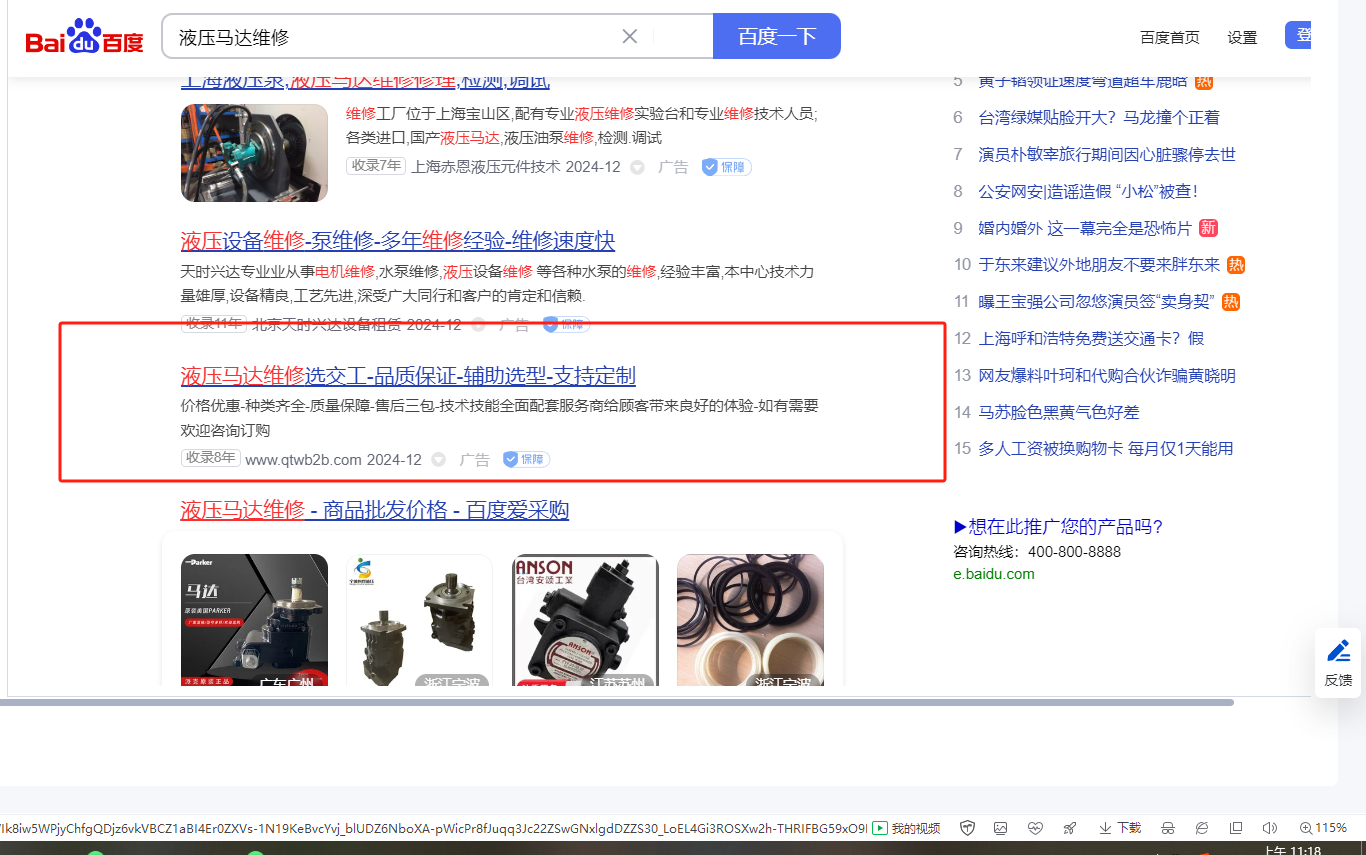Image resolution: width=1366 pixels, height=855 pixels.
Task: Expand the arrow next to www.qtwb2b.com 2024-12
Action: (x=438, y=460)
